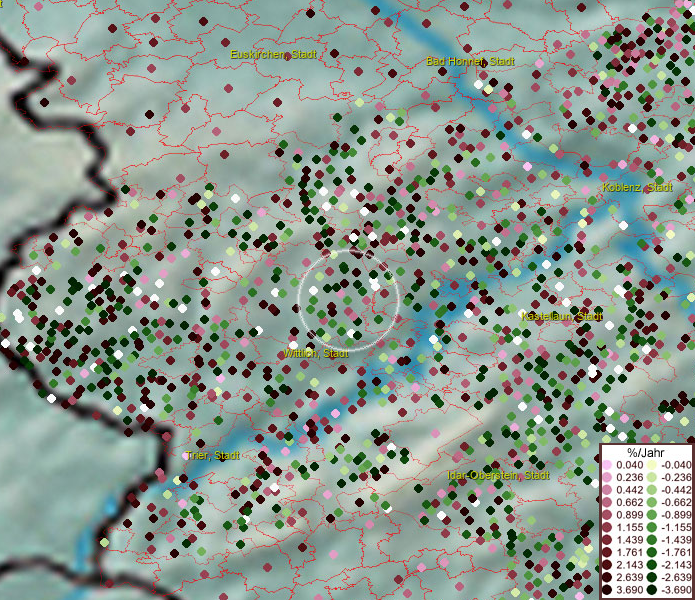Click the 0.442 pink legend swatch
Viewport: 695px width, 600px height.
click(607, 489)
